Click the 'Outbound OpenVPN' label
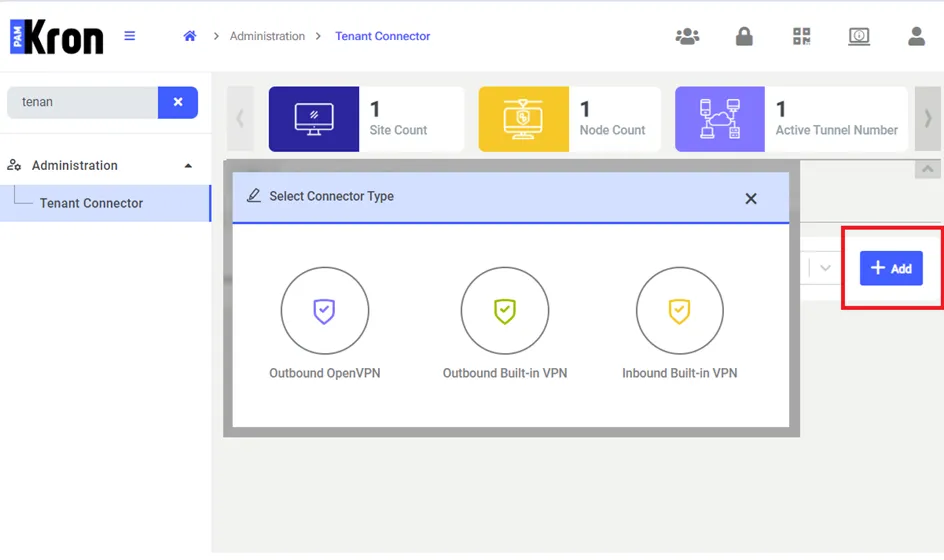The image size is (944, 560). (x=324, y=373)
